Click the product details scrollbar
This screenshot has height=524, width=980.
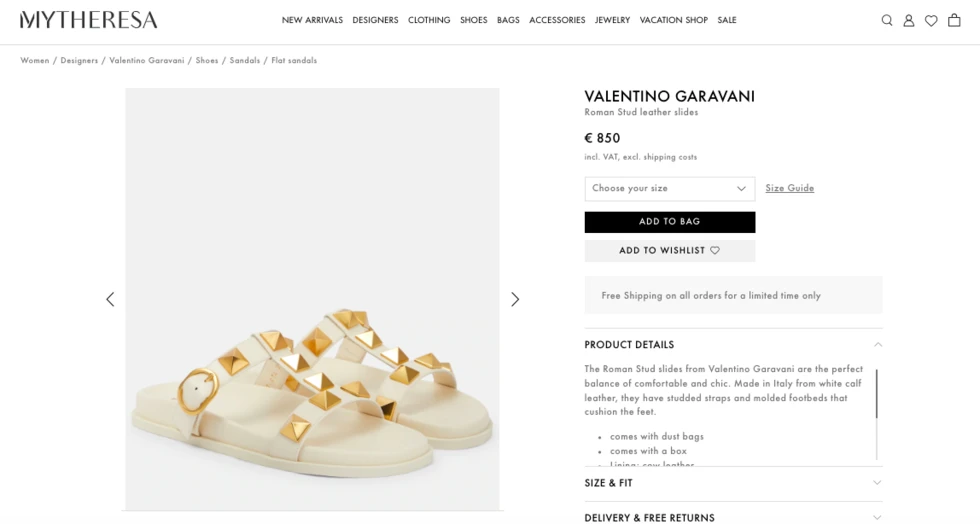coord(877,394)
